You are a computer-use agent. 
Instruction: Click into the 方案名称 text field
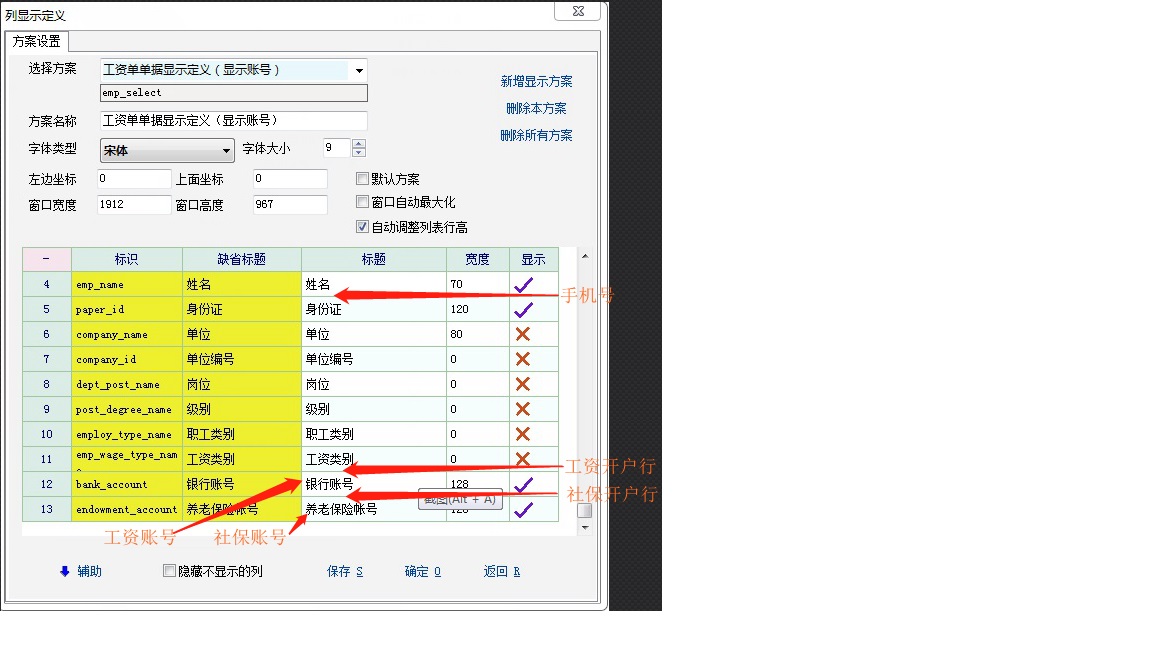click(234, 121)
